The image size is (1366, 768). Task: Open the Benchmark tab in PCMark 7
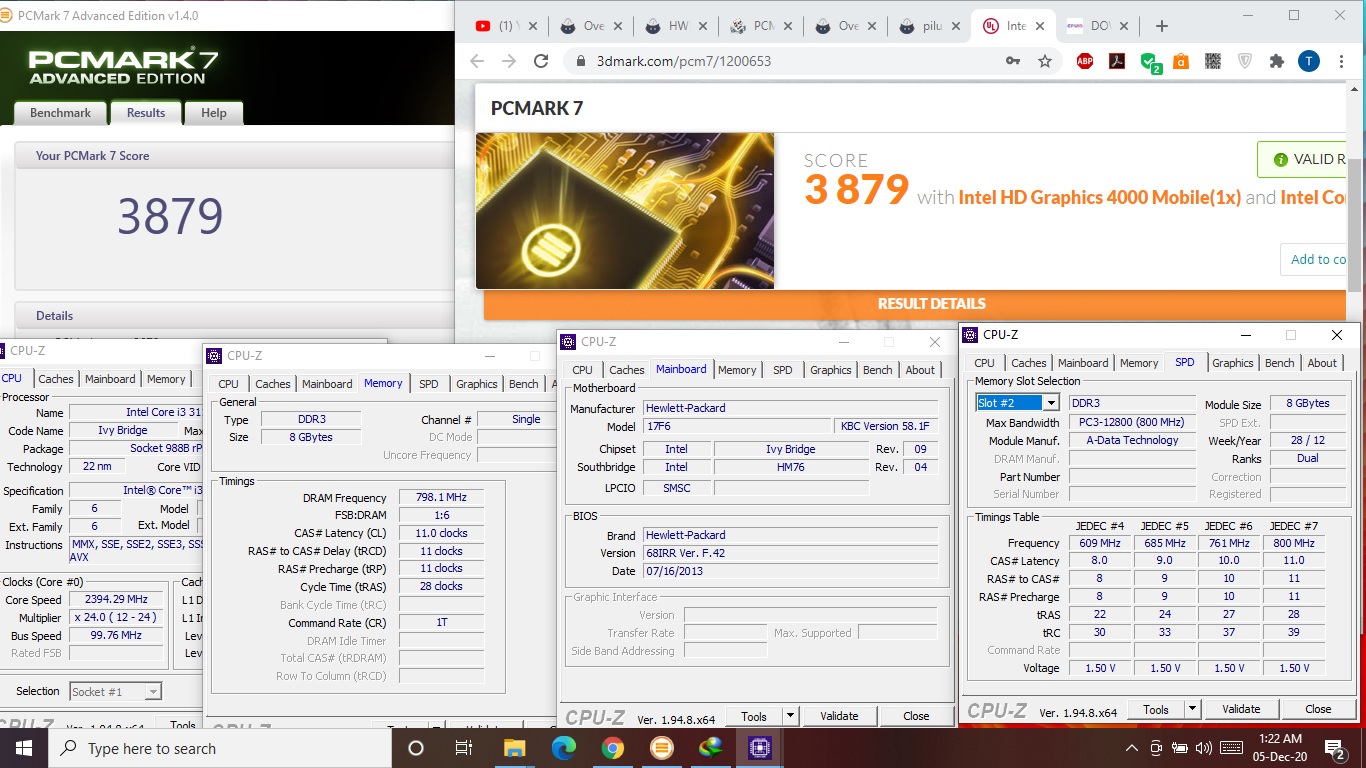pos(60,113)
